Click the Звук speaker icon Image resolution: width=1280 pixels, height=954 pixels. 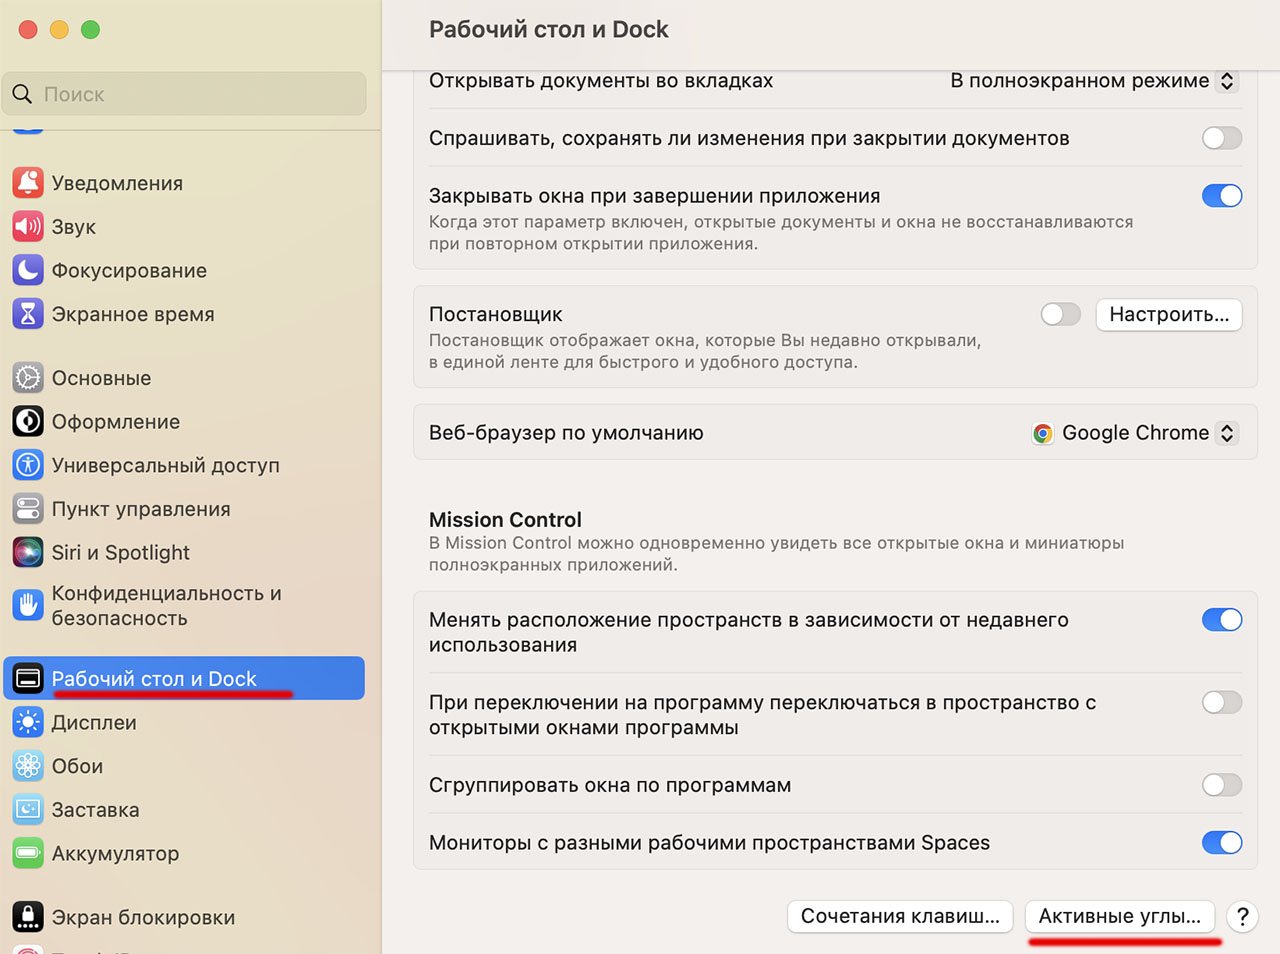pos(28,227)
